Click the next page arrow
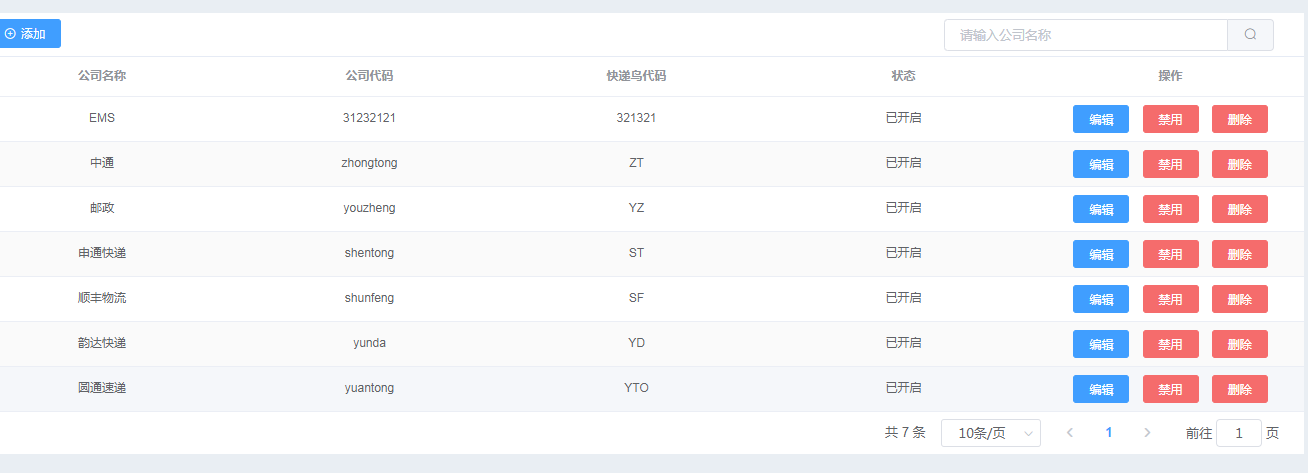1308x473 pixels. (1147, 433)
